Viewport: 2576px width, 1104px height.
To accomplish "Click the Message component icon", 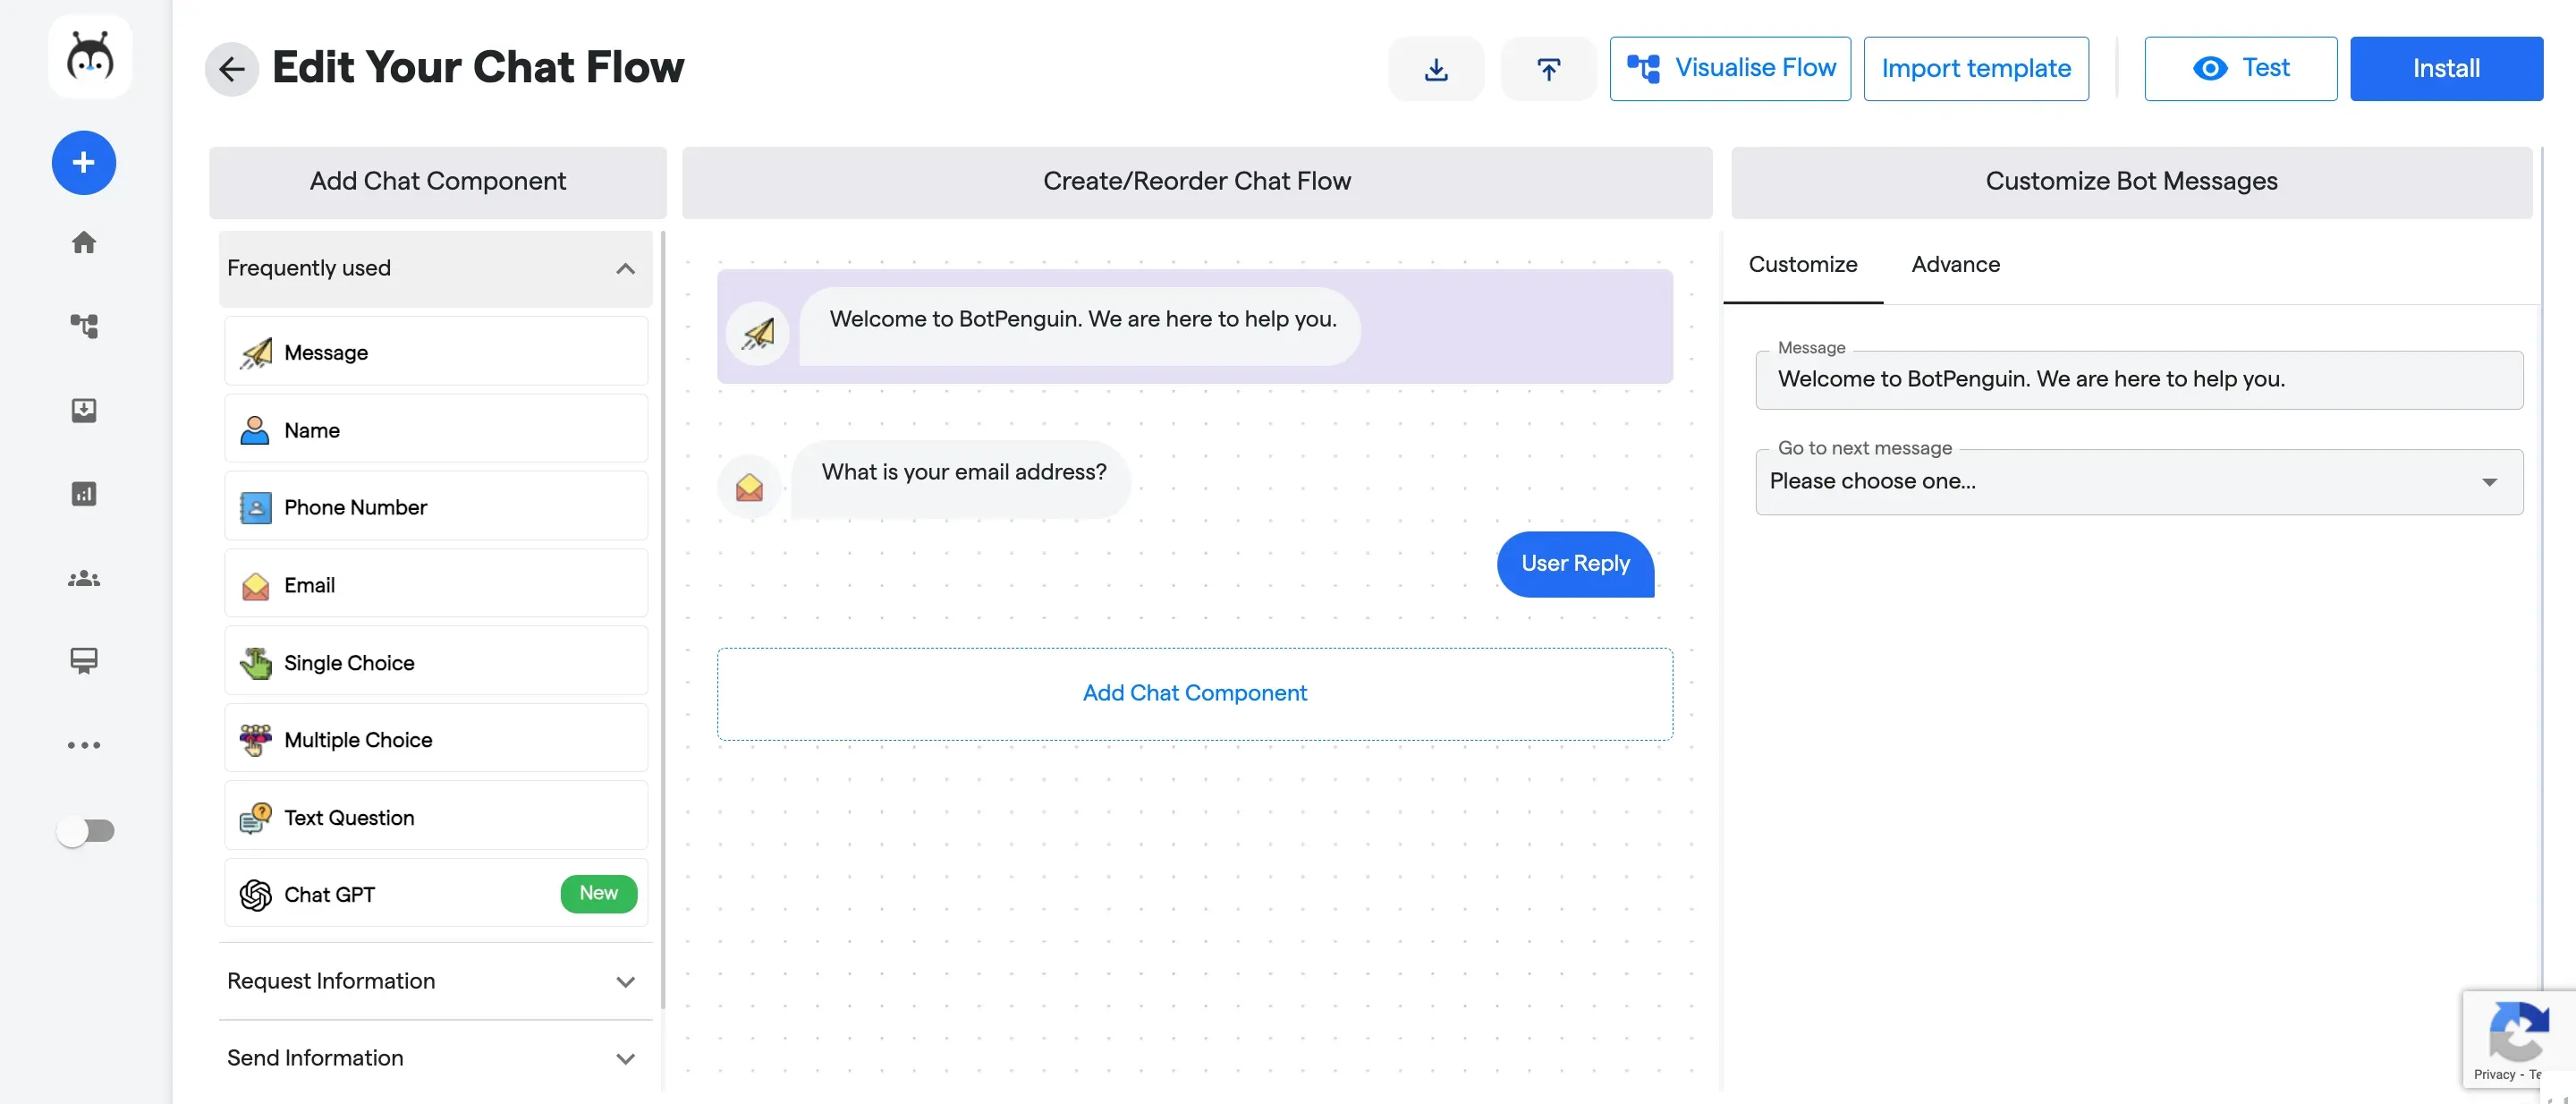I will click(x=255, y=352).
